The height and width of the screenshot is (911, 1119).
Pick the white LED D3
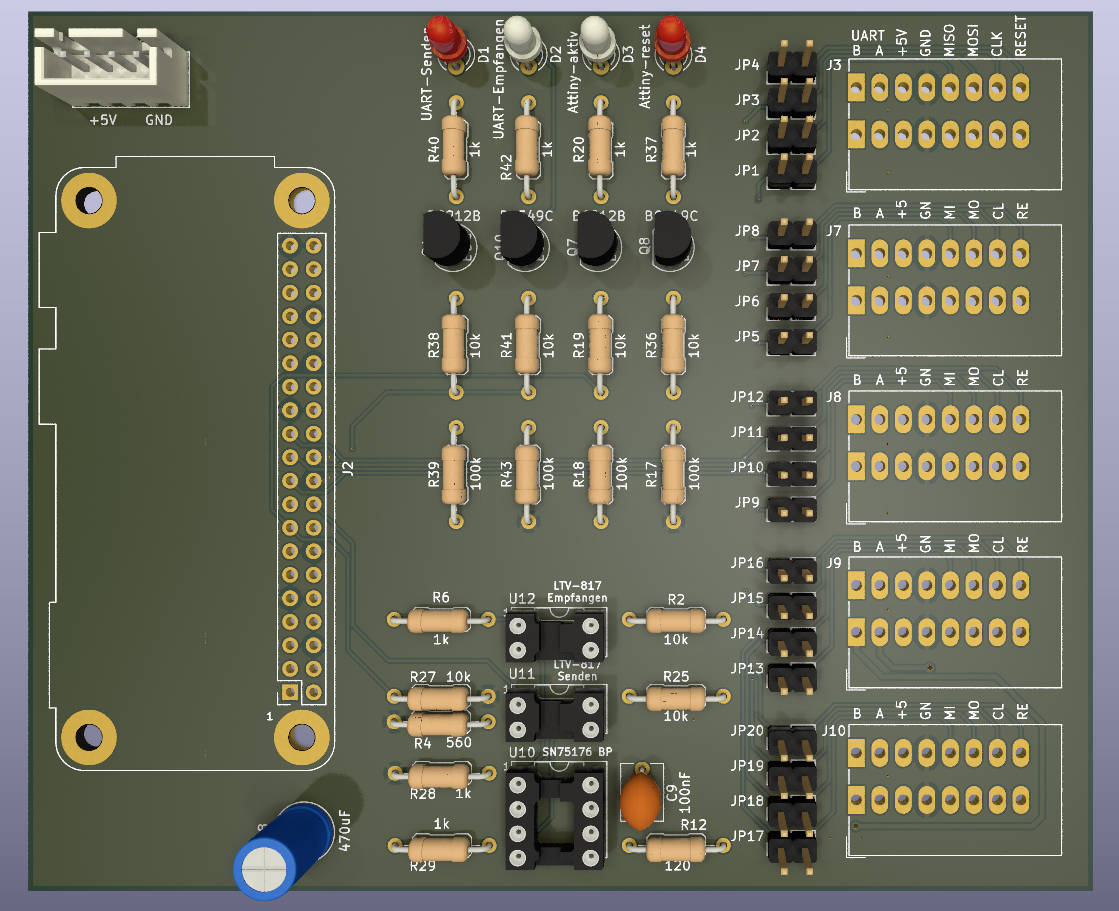(597, 38)
